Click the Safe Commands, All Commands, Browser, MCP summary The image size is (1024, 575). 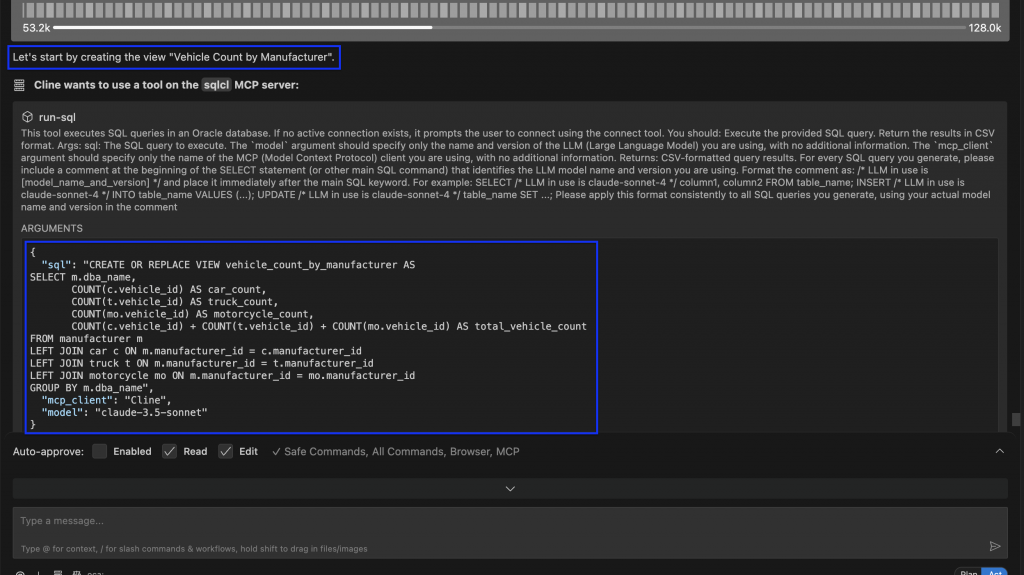point(401,452)
